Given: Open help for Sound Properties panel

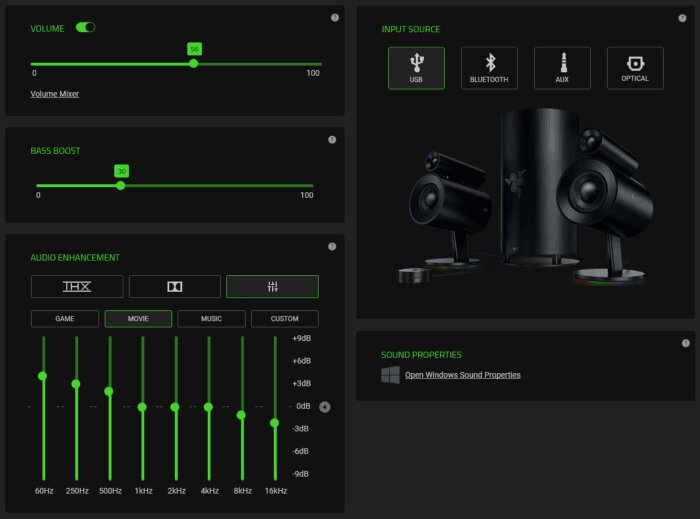Looking at the screenshot, I should click(x=686, y=343).
